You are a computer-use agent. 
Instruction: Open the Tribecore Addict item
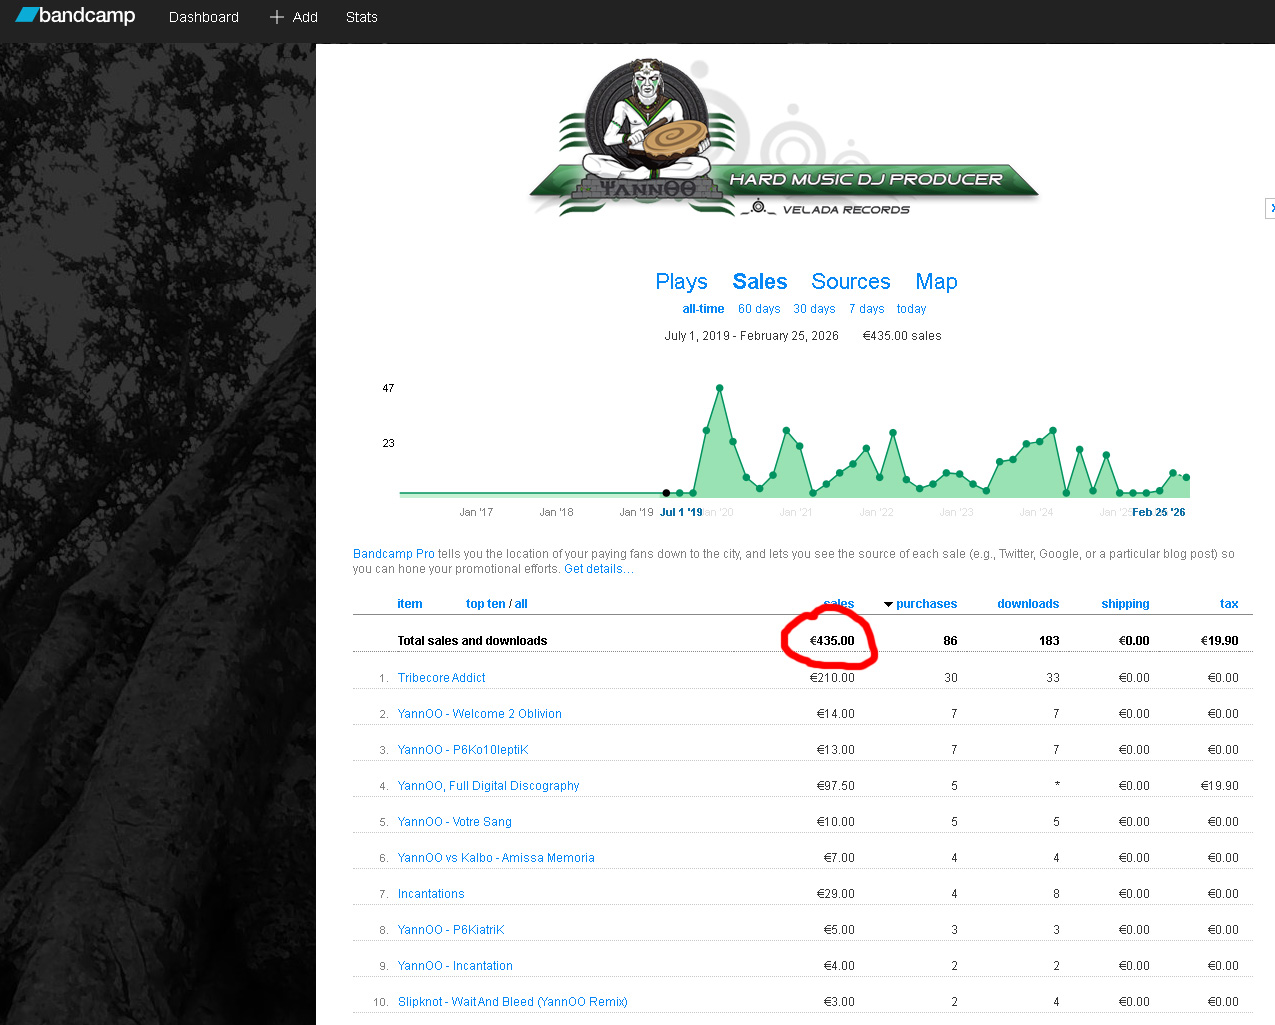coord(441,678)
